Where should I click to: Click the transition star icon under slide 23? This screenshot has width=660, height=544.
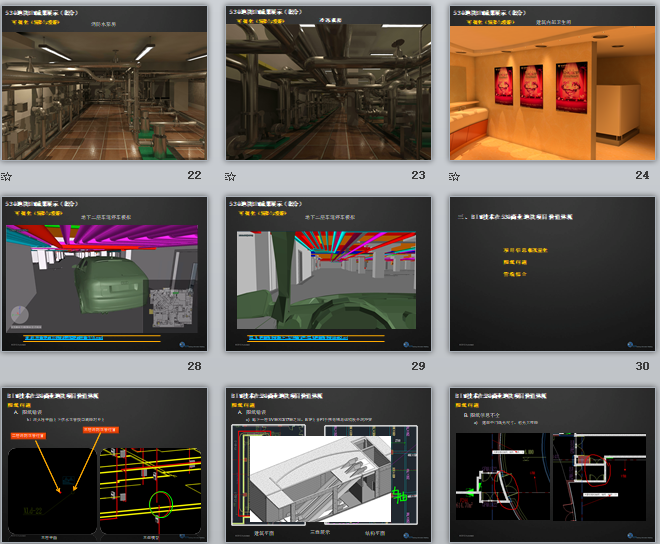(x=231, y=176)
